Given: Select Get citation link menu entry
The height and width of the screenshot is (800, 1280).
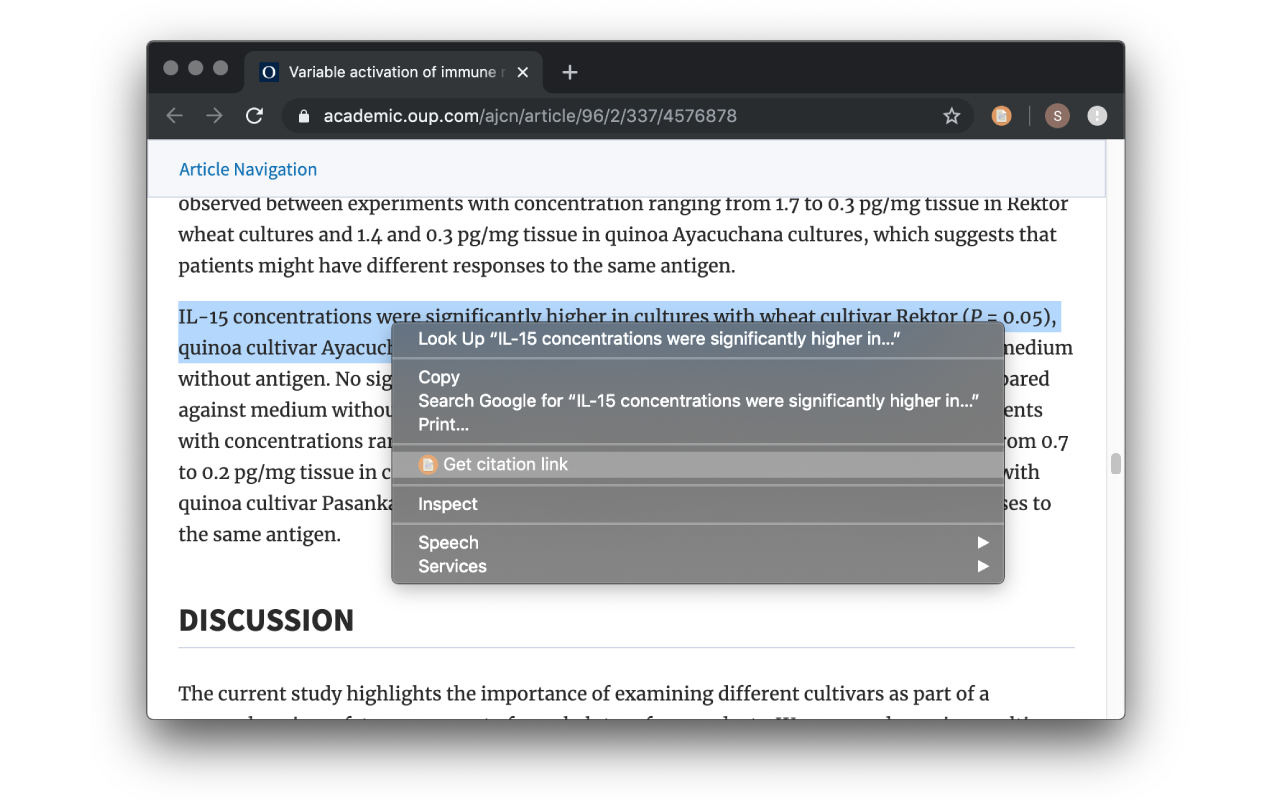Looking at the screenshot, I should click(x=698, y=464).
